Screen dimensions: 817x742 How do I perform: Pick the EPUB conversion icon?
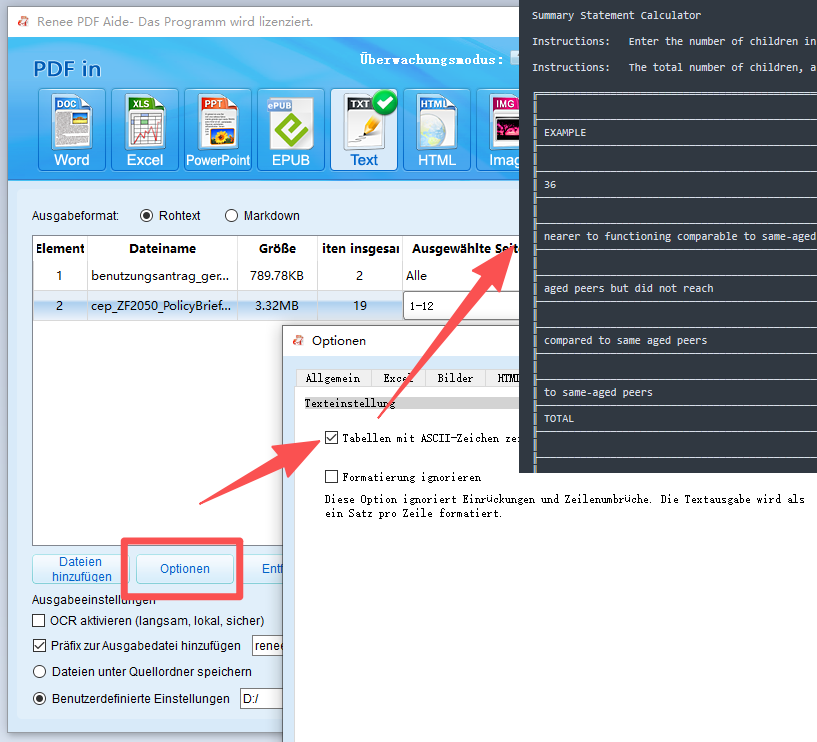point(291,130)
